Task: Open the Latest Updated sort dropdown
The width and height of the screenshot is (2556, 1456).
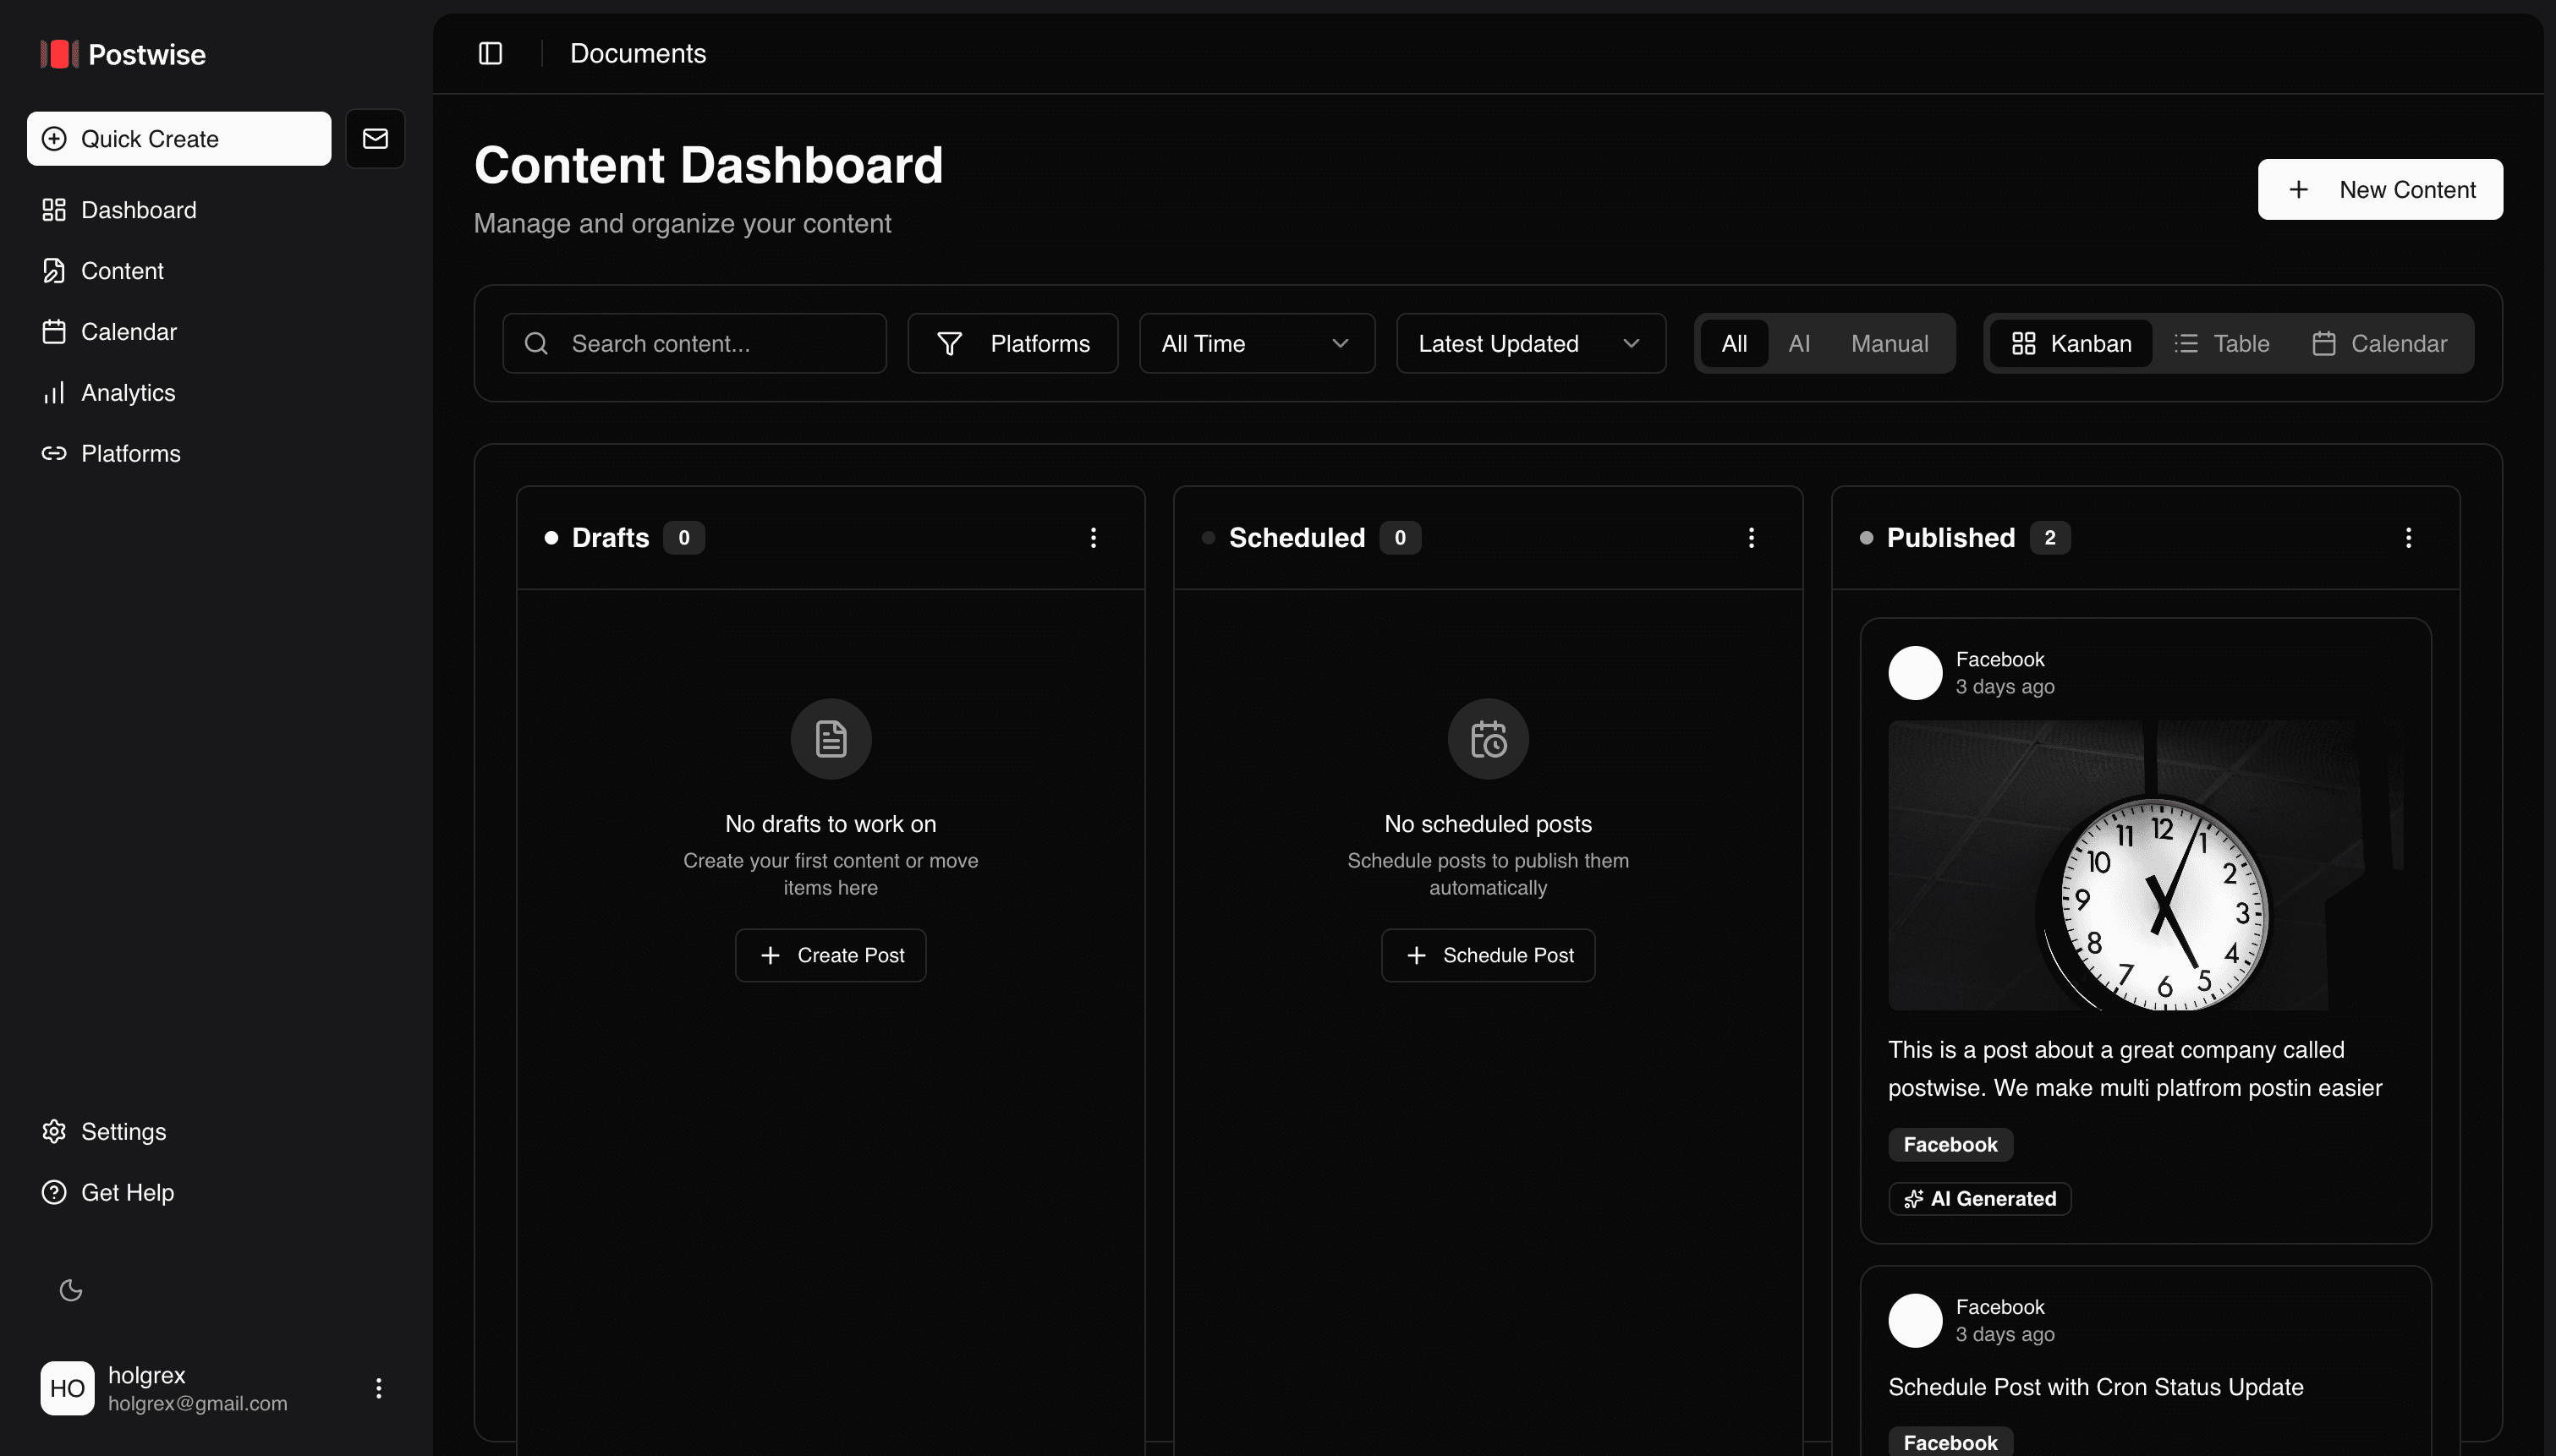Action: click(x=1530, y=343)
